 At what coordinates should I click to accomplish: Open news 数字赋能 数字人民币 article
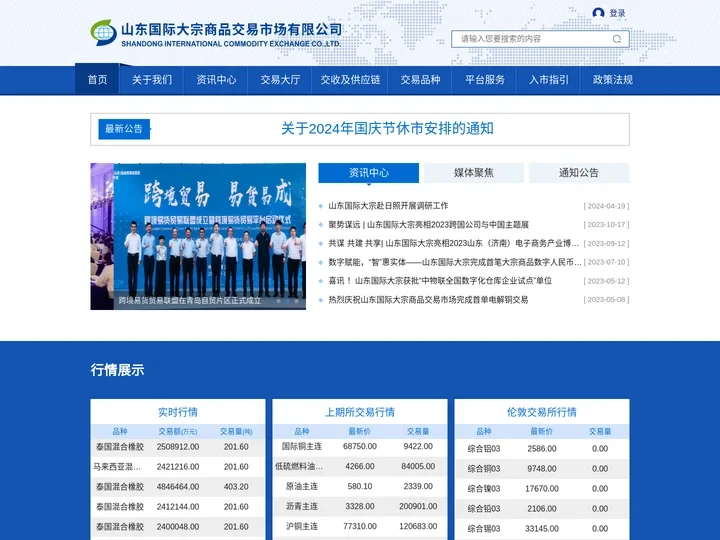point(455,262)
